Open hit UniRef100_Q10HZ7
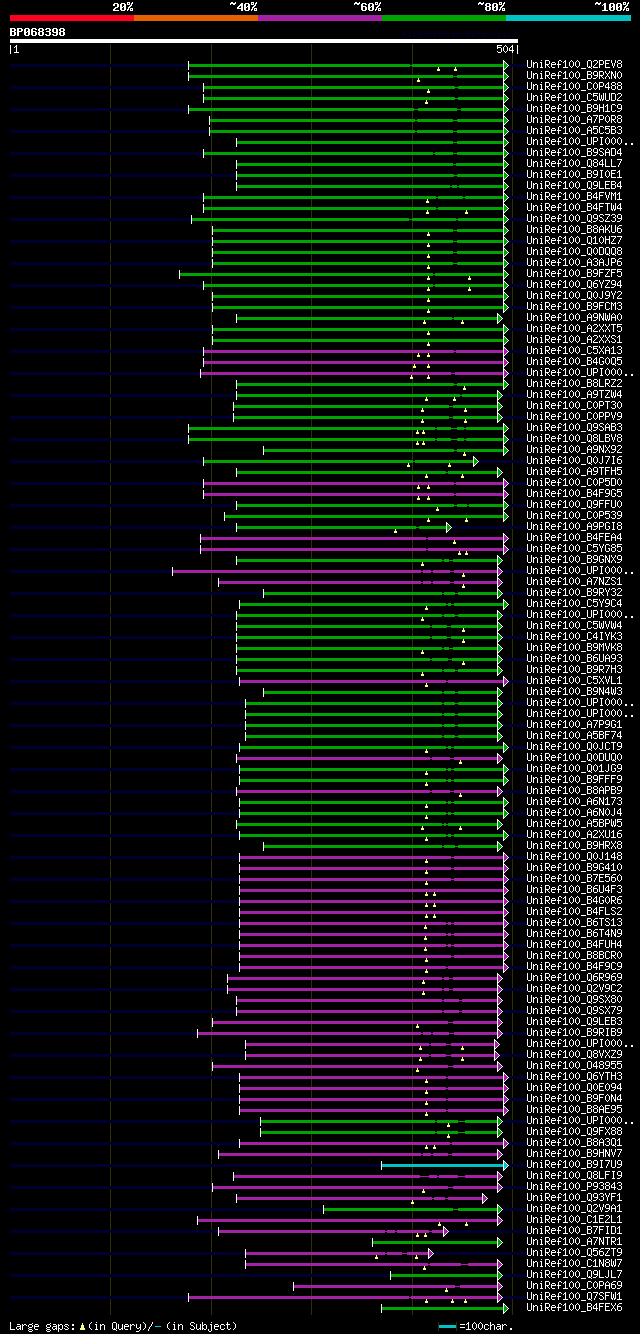The image size is (640, 1334). click(x=574, y=240)
